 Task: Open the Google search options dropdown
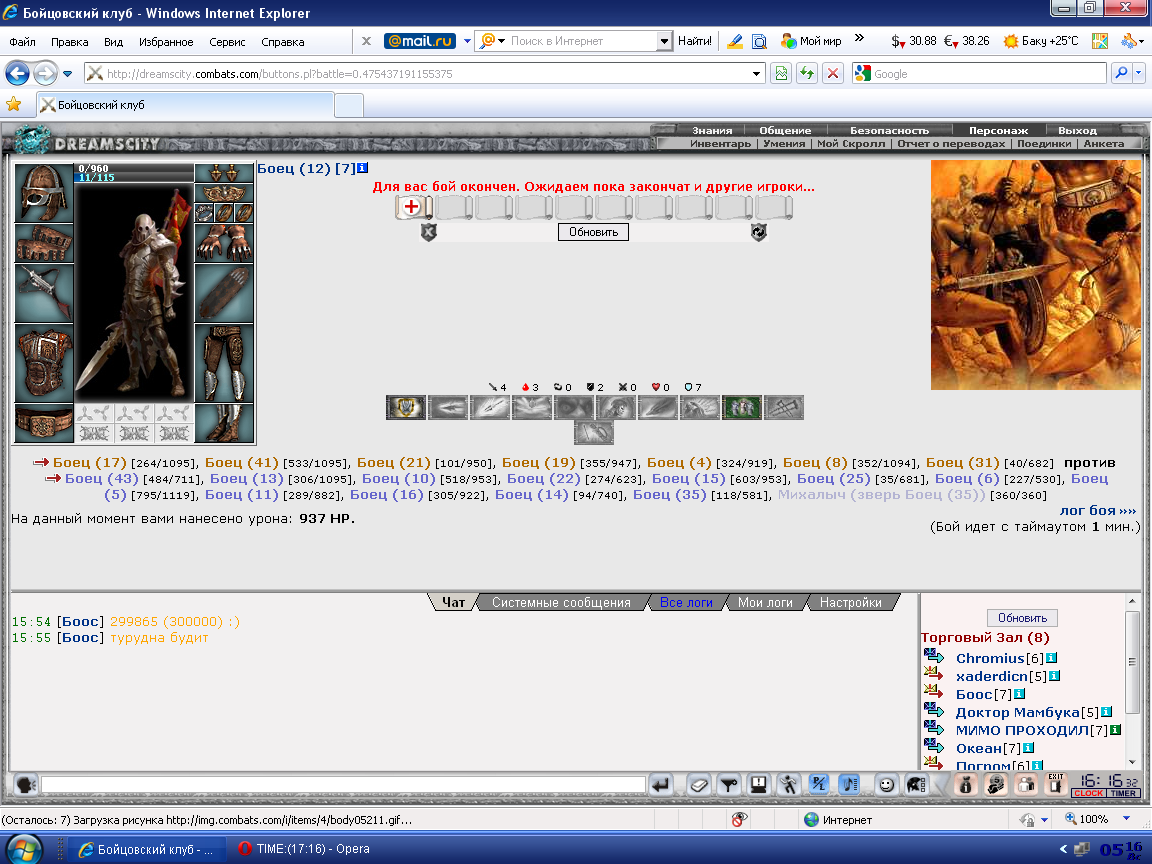pyautogui.click(x=1139, y=73)
